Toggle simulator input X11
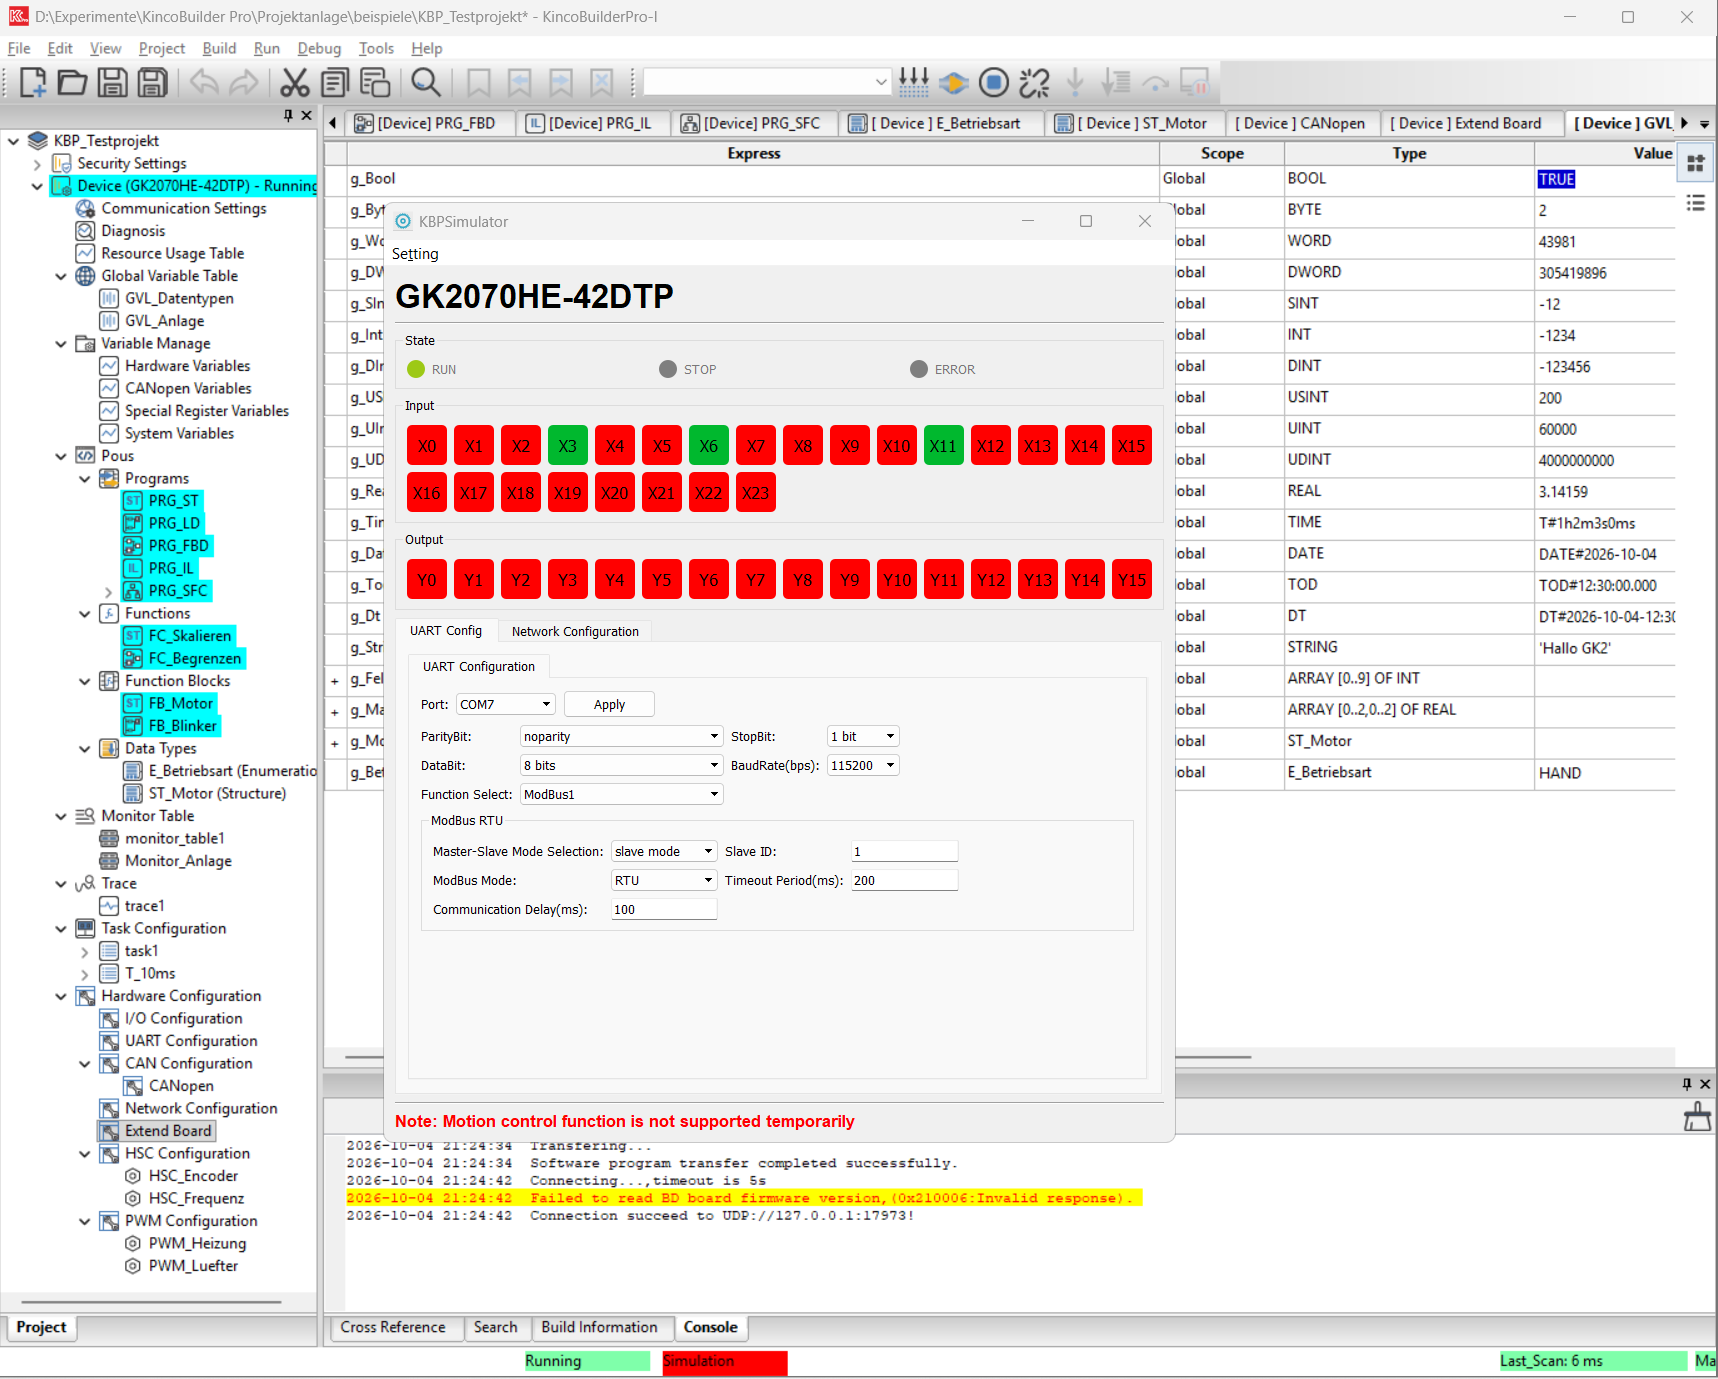 [943, 446]
